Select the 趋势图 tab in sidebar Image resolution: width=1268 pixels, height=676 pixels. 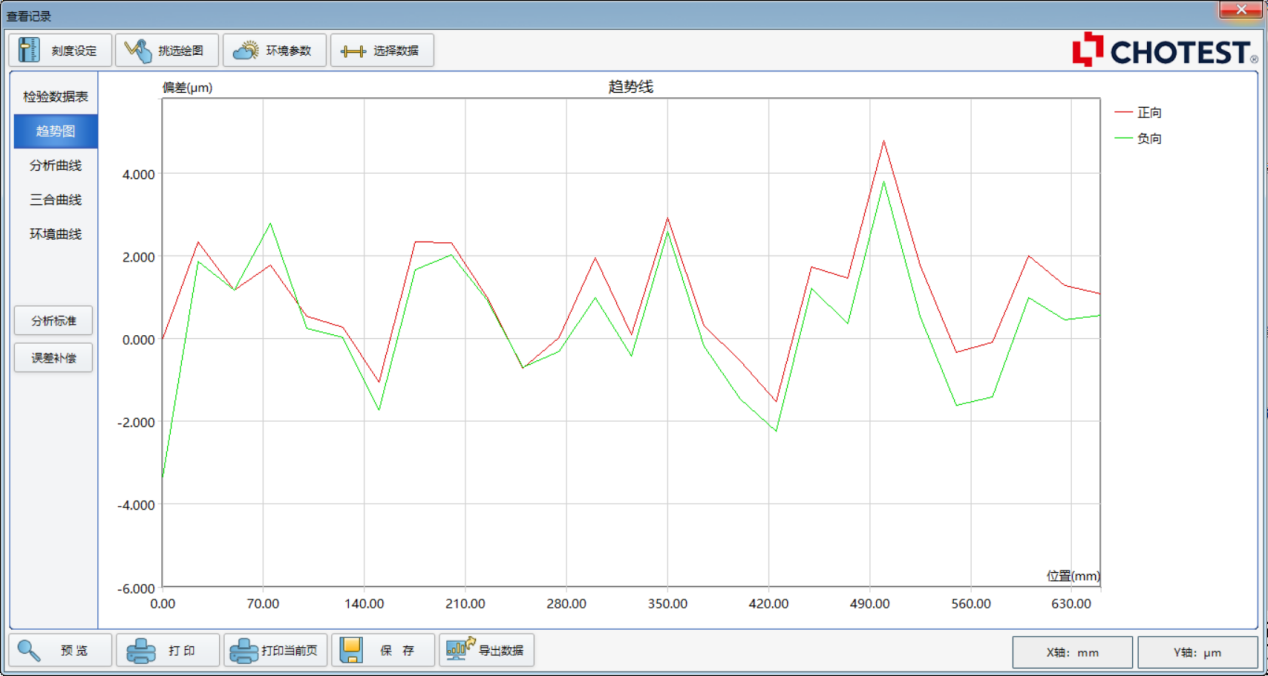(56, 131)
